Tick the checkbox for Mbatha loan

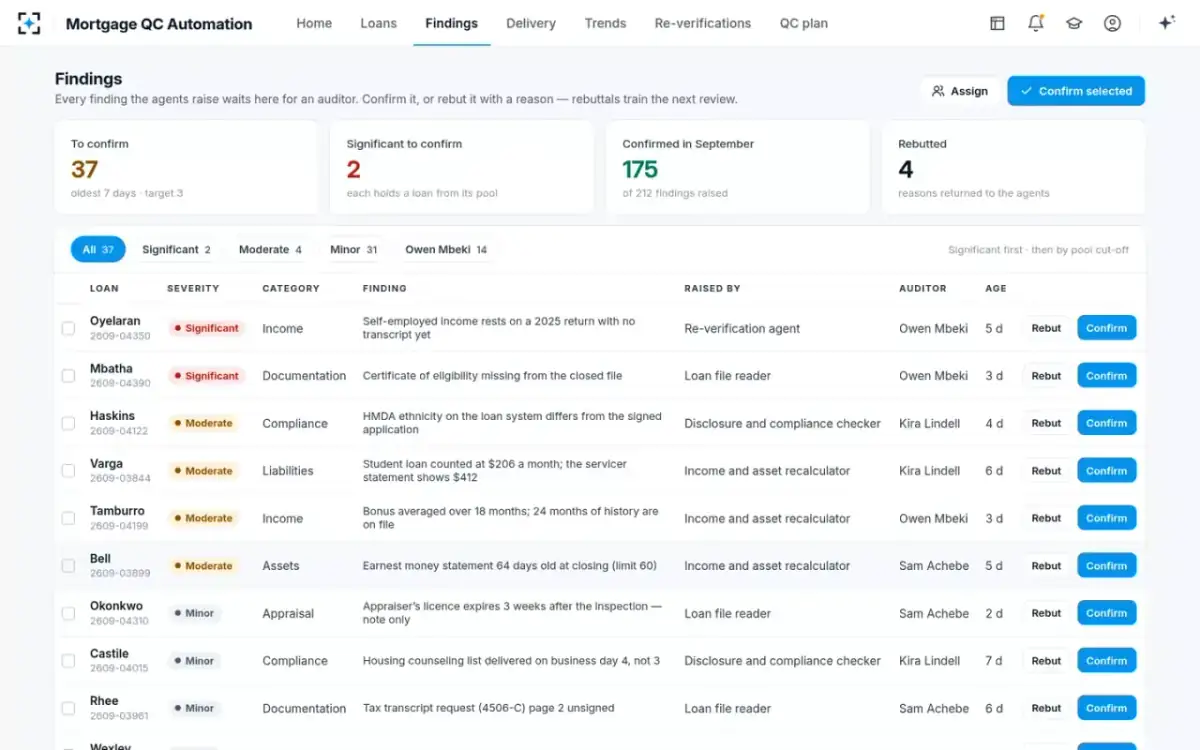pyautogui.click(x=68, y=376)
